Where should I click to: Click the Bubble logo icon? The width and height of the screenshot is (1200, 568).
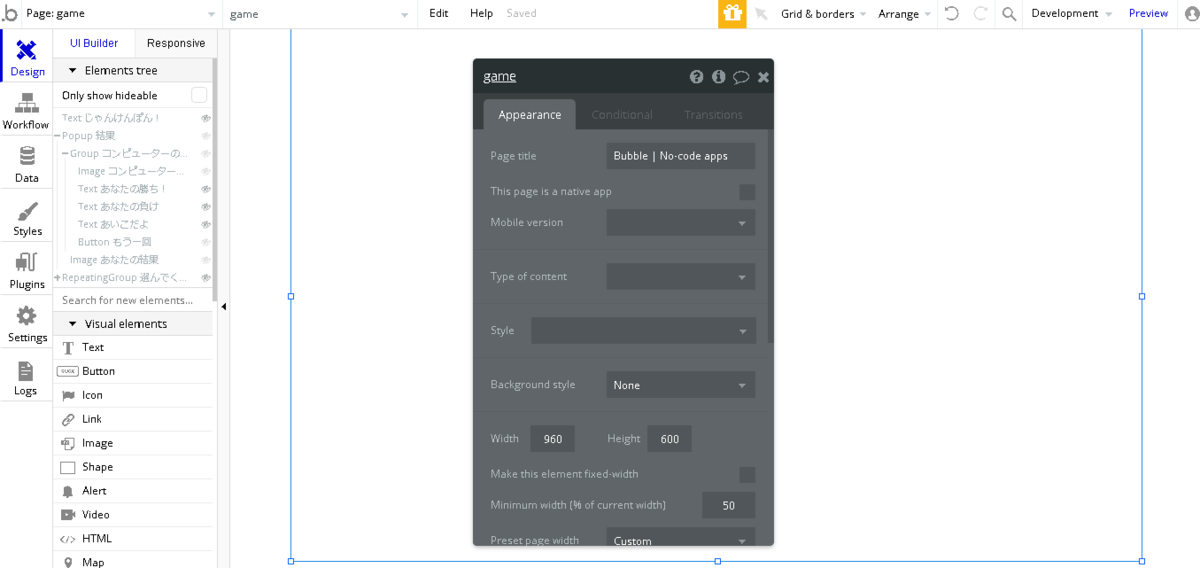(10, 13)
